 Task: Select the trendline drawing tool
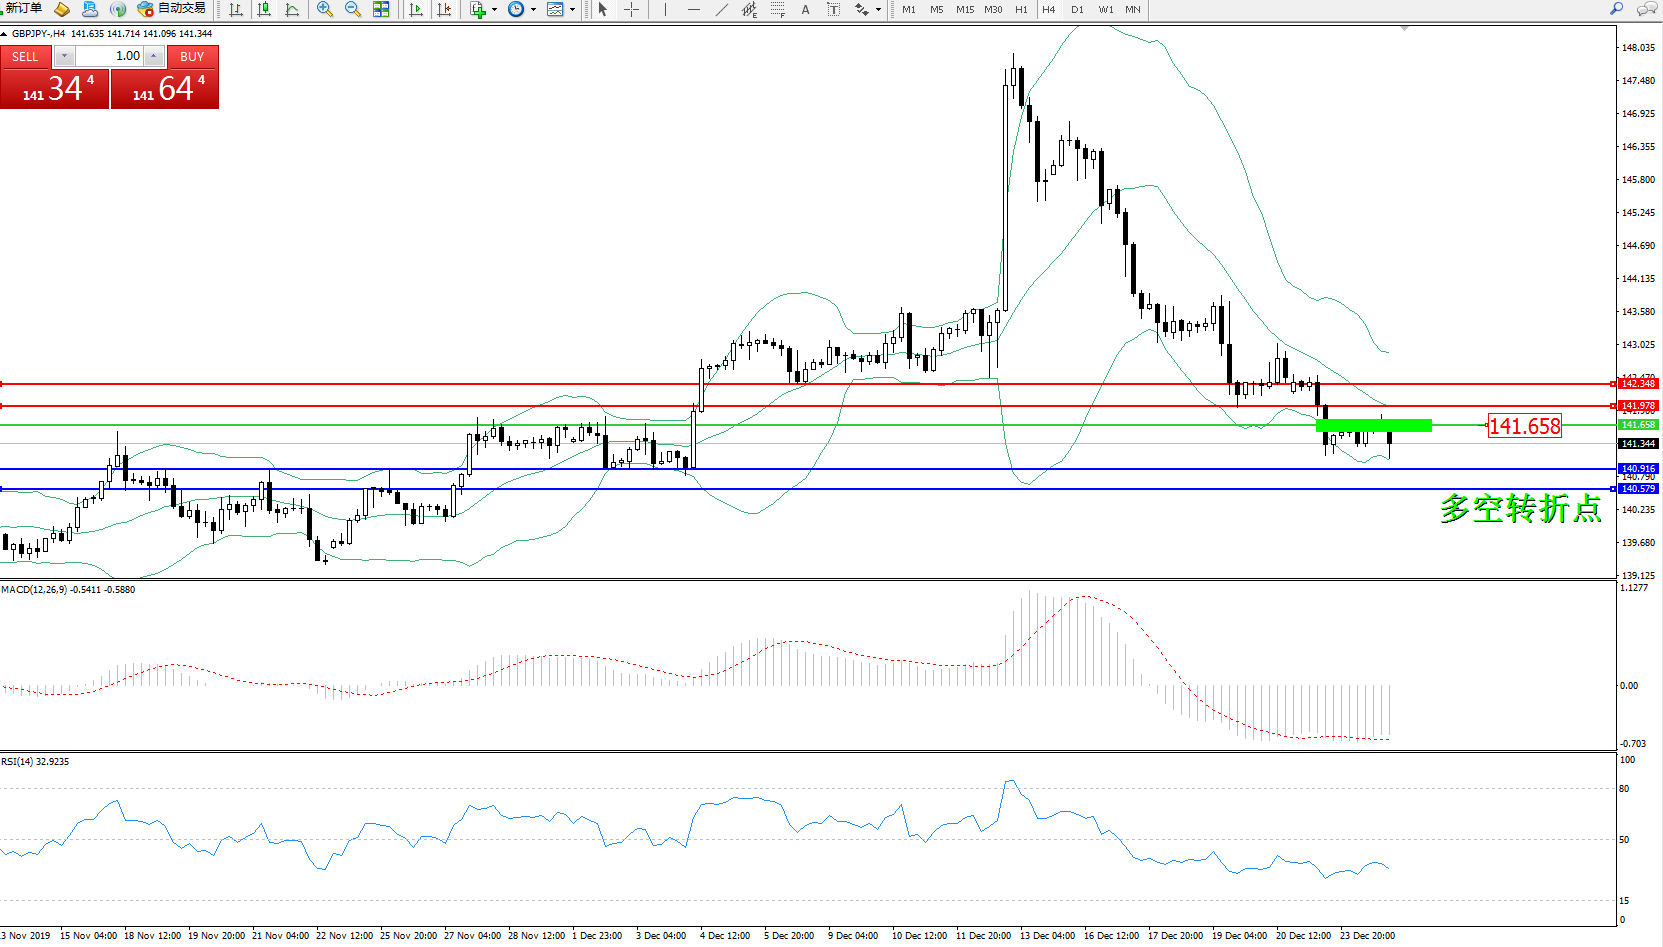(x=722, y=9)
